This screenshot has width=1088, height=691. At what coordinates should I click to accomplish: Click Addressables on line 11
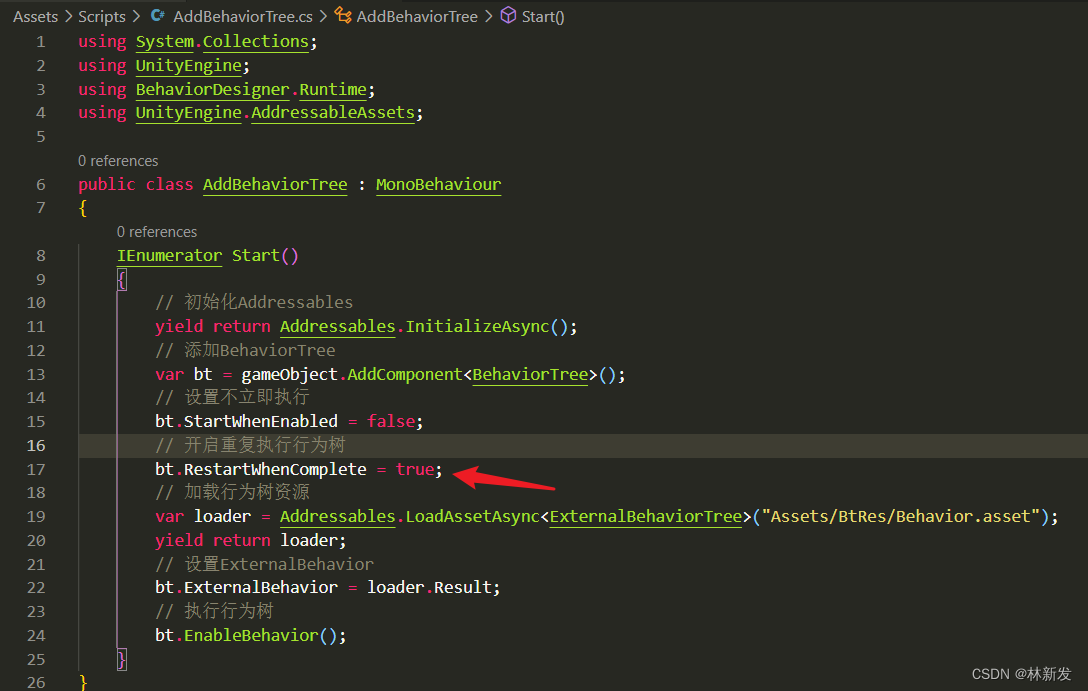pyautogui.click(x=337, y=326)
